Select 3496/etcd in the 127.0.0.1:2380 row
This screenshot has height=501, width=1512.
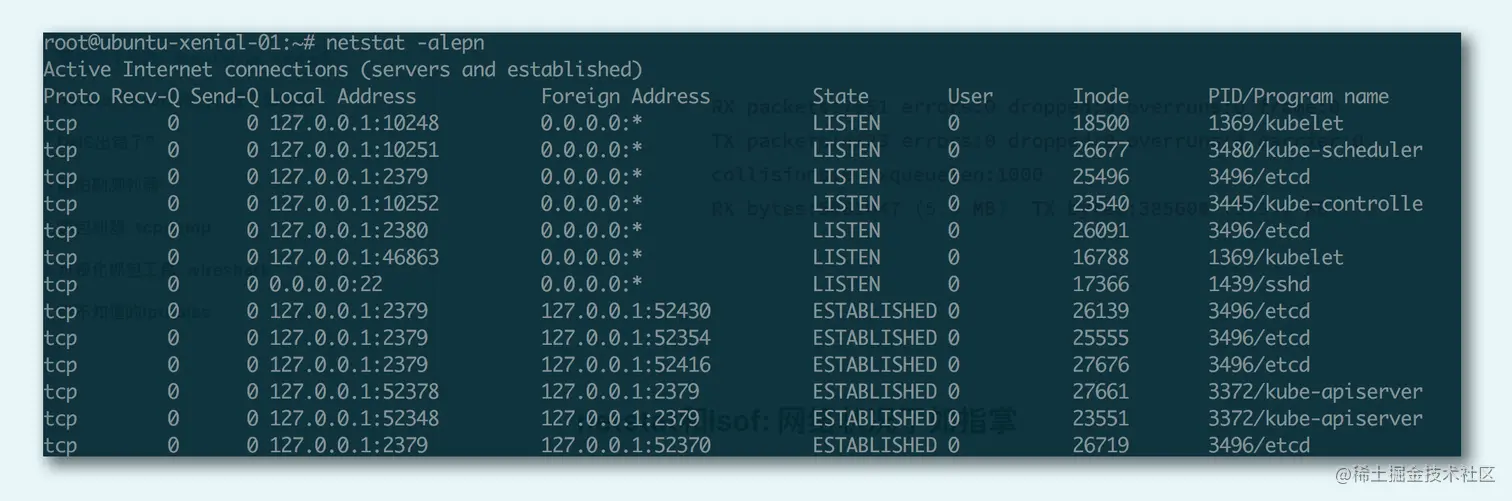pyautogui.click(x=1259, y=231)
